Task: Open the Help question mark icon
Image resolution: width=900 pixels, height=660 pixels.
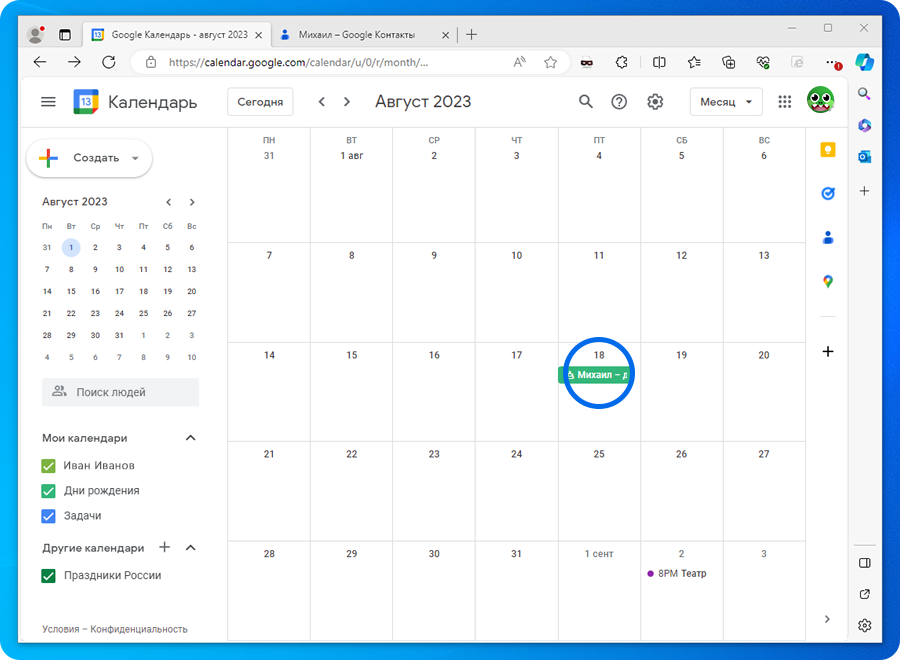Action: coord(620,102)
